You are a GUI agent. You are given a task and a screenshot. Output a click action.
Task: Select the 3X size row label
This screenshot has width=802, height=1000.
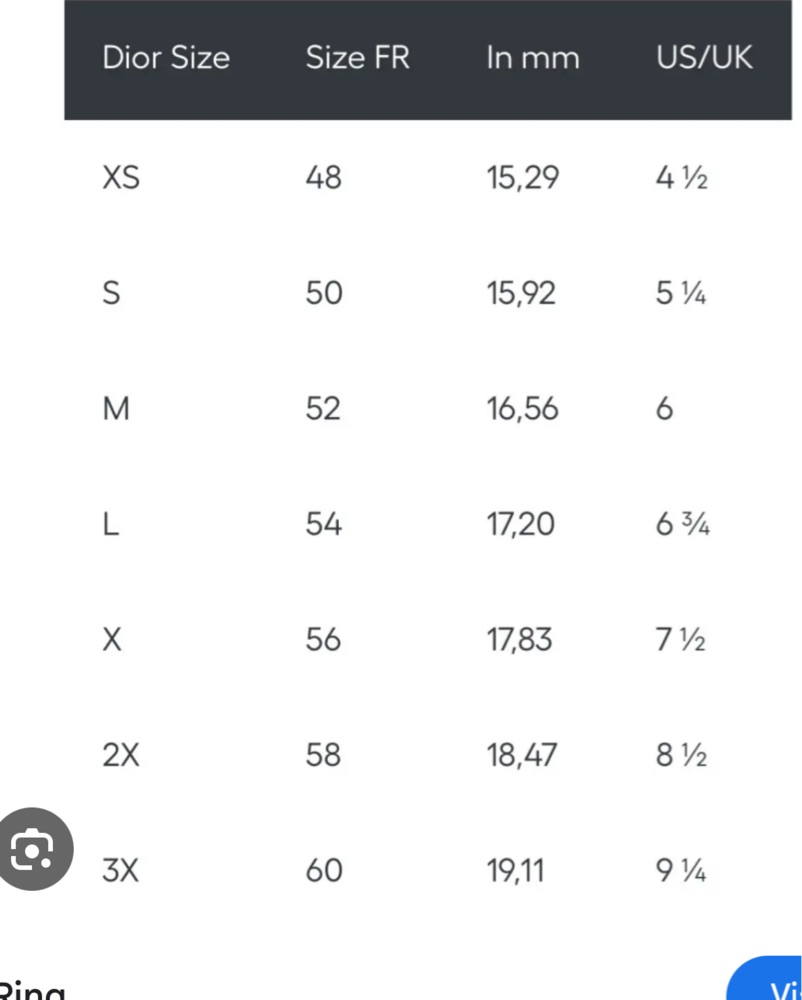click(120, 870)
